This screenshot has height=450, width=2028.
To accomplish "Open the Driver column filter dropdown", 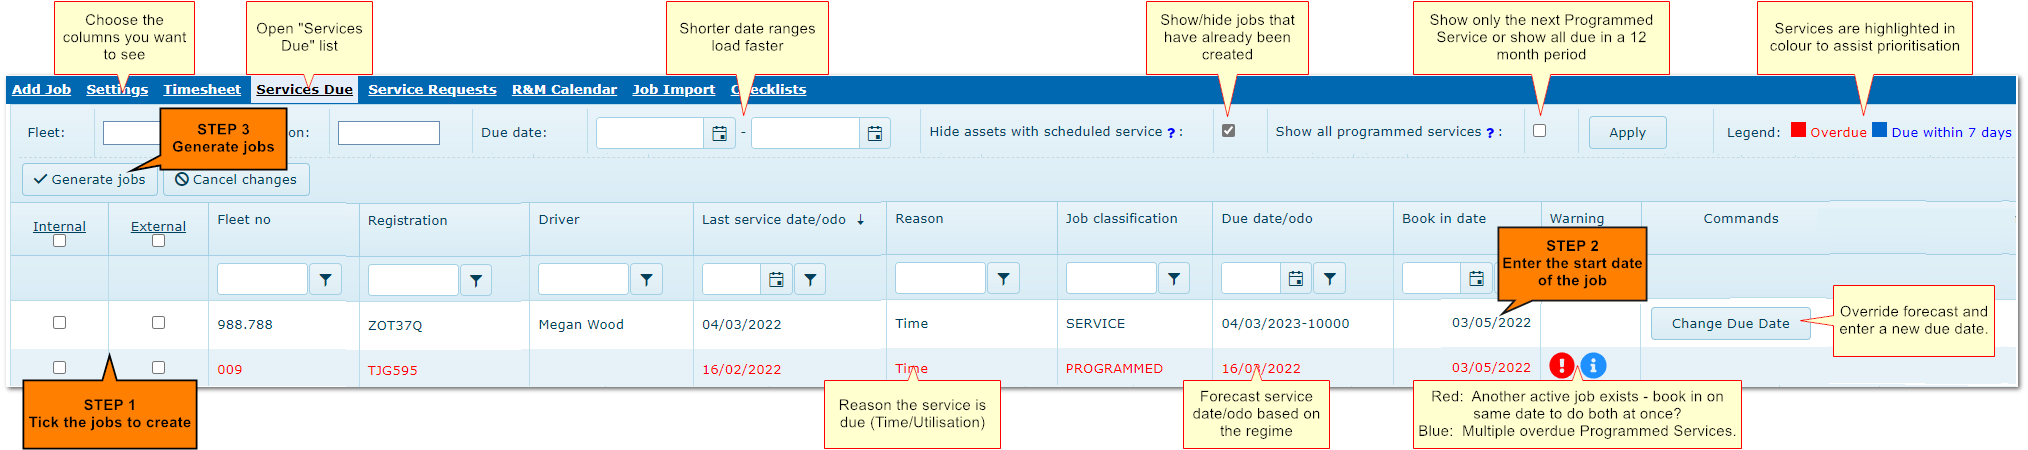I will click(646, 280).
